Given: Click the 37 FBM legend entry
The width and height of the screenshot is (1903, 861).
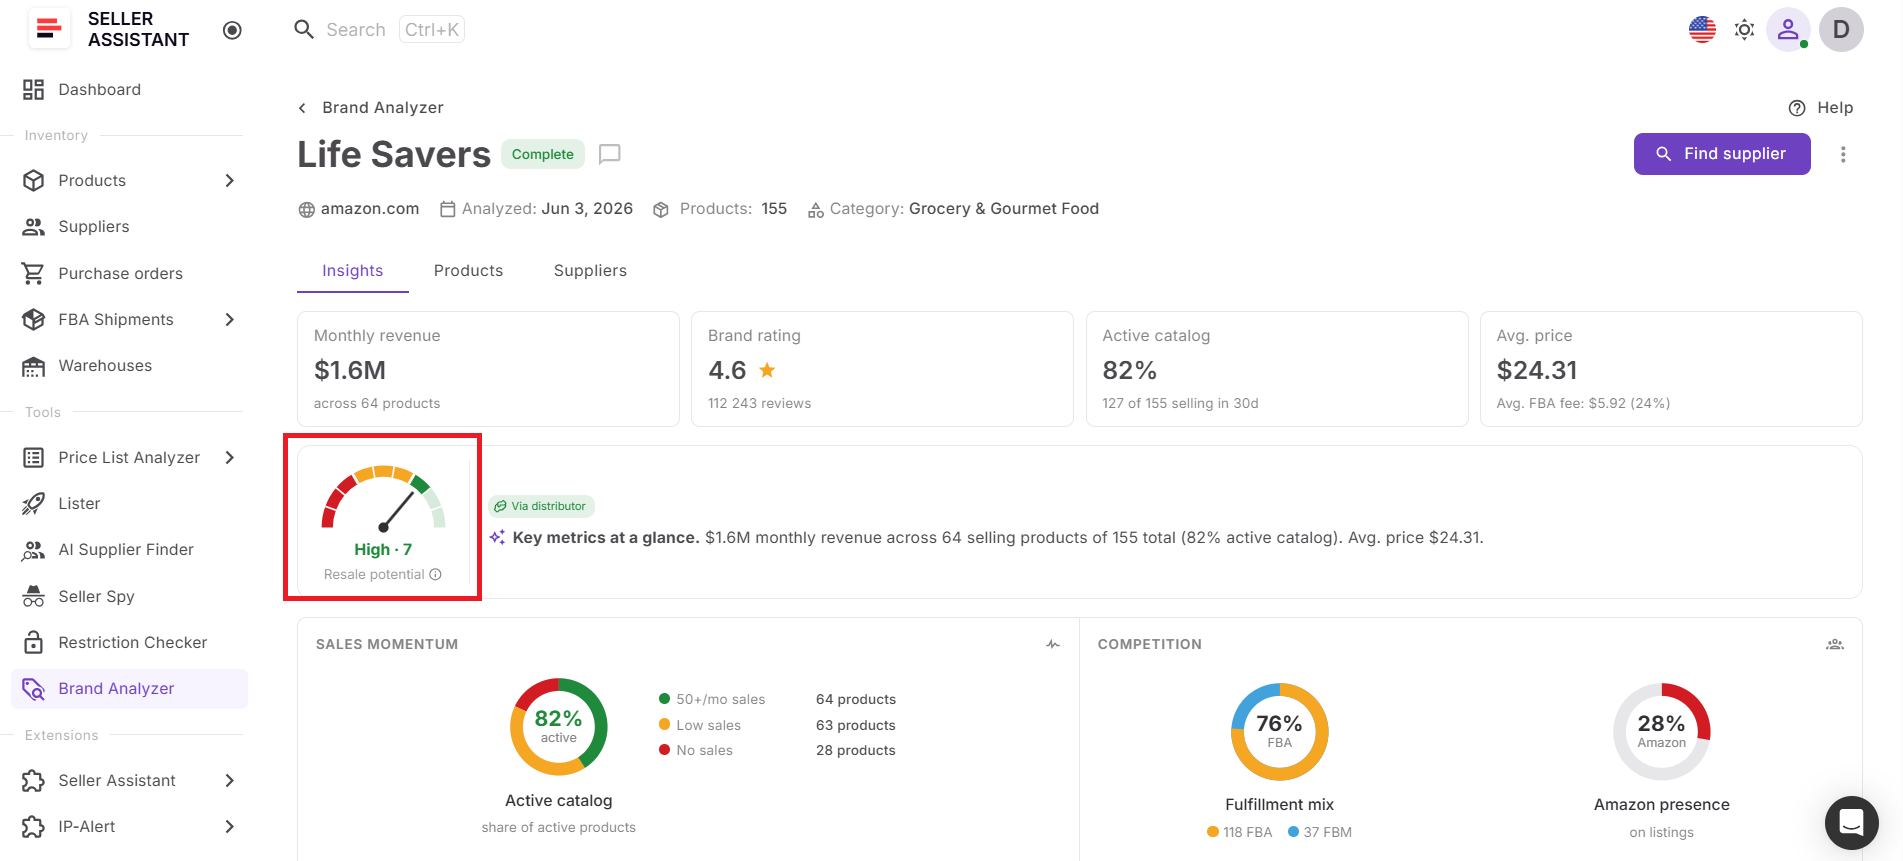Looking at the screenshot, I should pos(1320,832).
